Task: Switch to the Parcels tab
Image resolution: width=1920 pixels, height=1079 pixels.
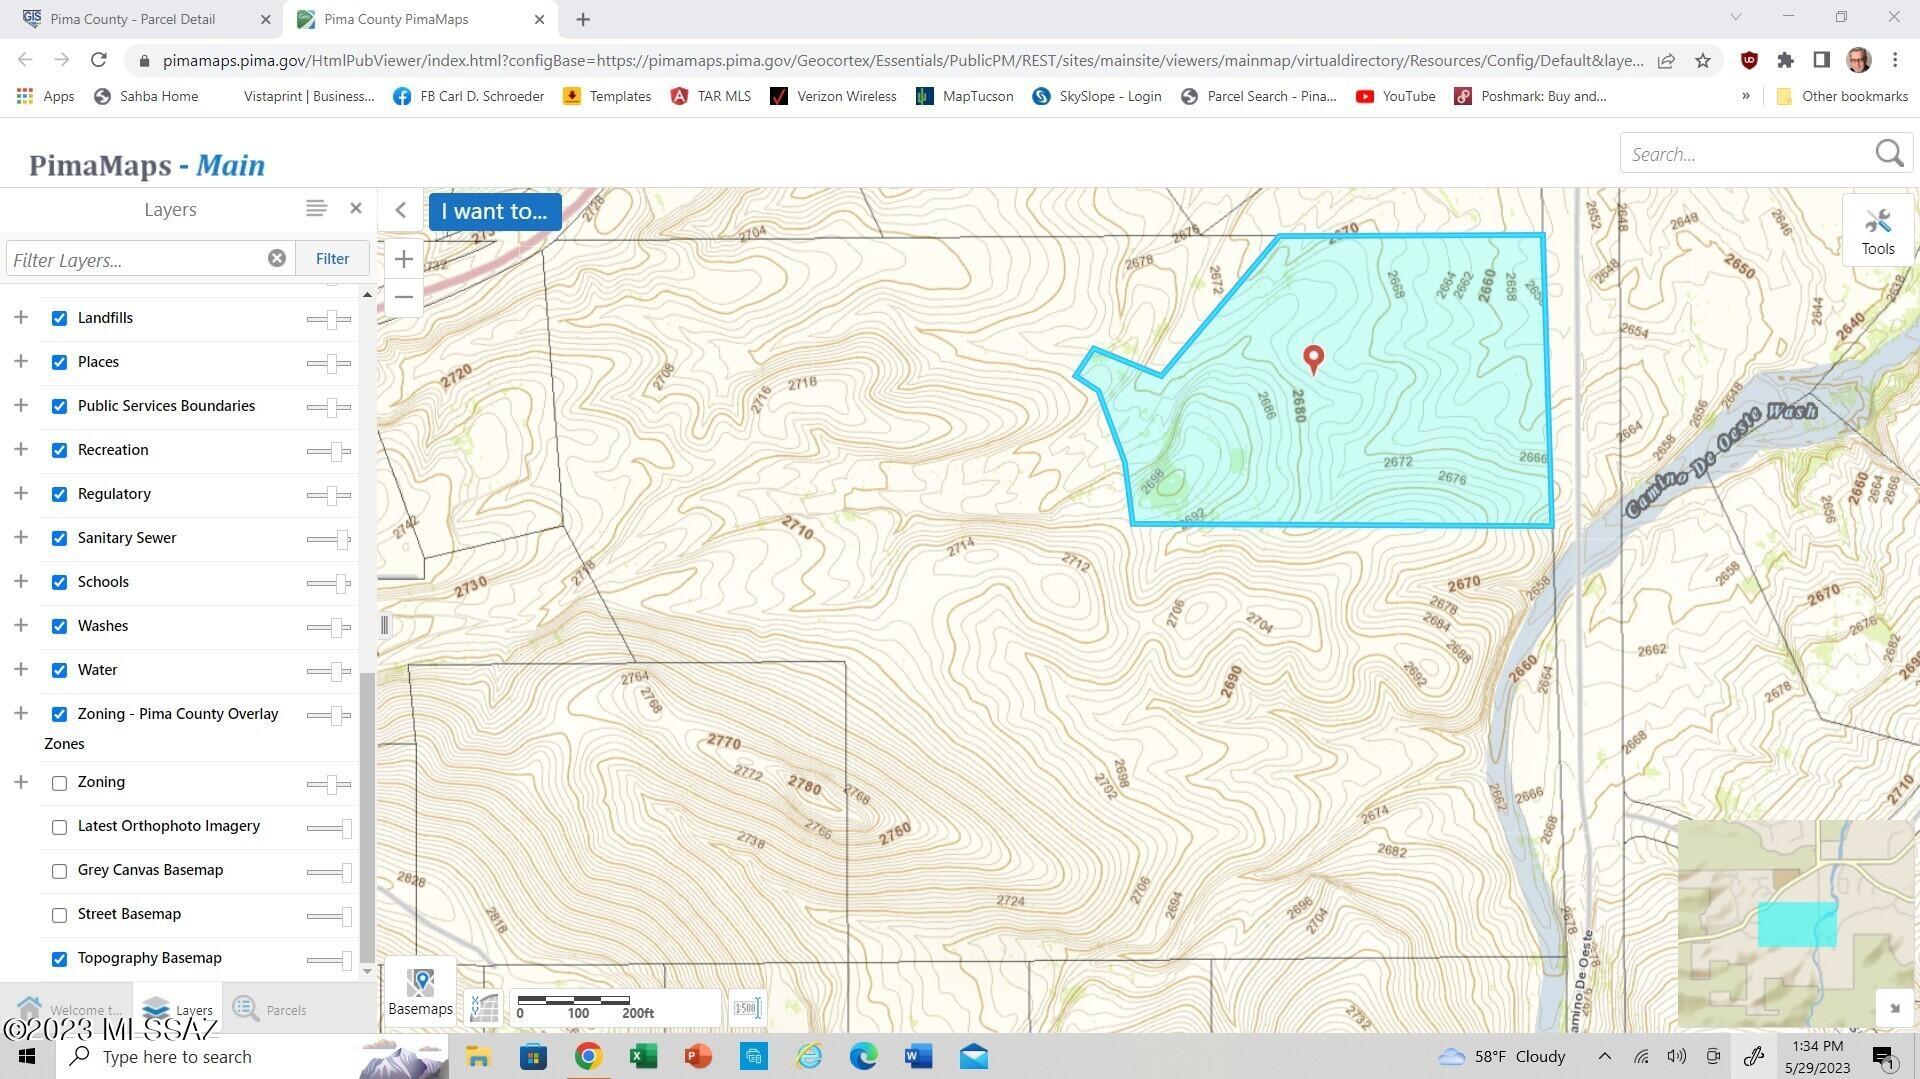Action: pyautogui.click(x=270, y=1009)
